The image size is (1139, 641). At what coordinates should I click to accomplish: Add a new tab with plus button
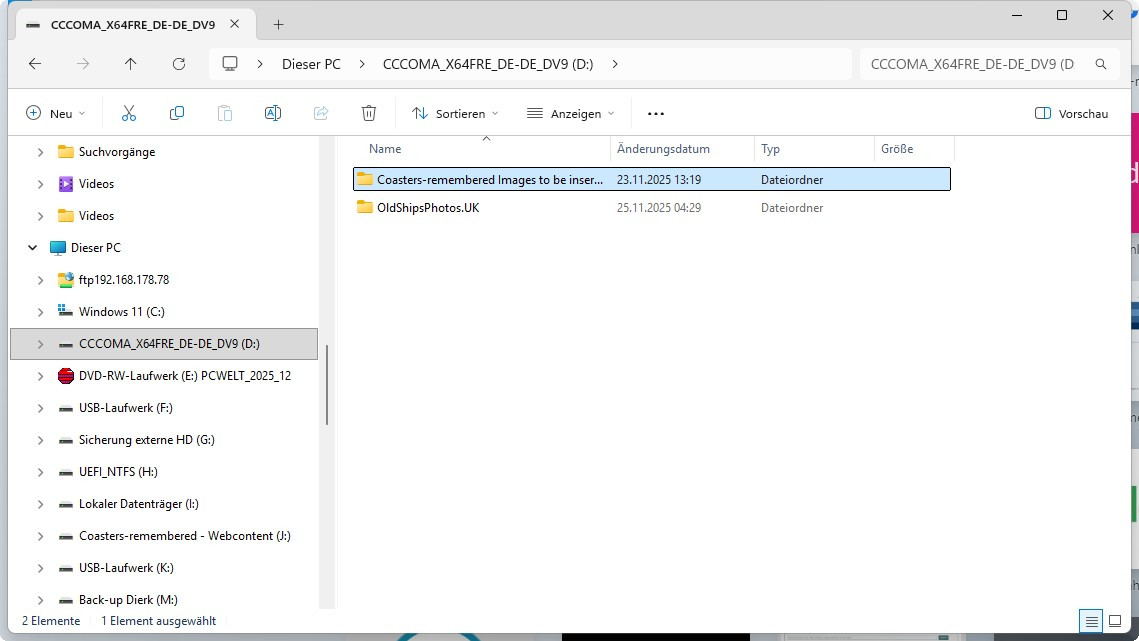point(278,25)
